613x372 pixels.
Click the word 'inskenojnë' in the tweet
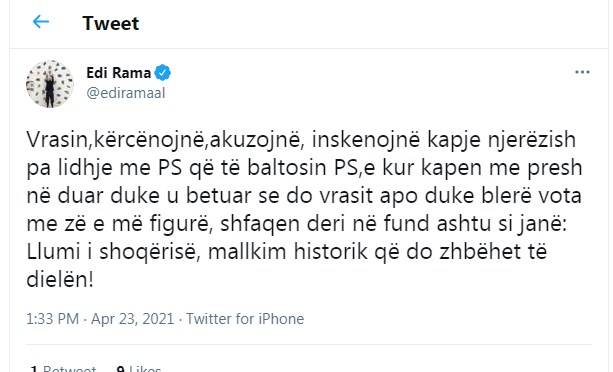[x=366, y=140]
